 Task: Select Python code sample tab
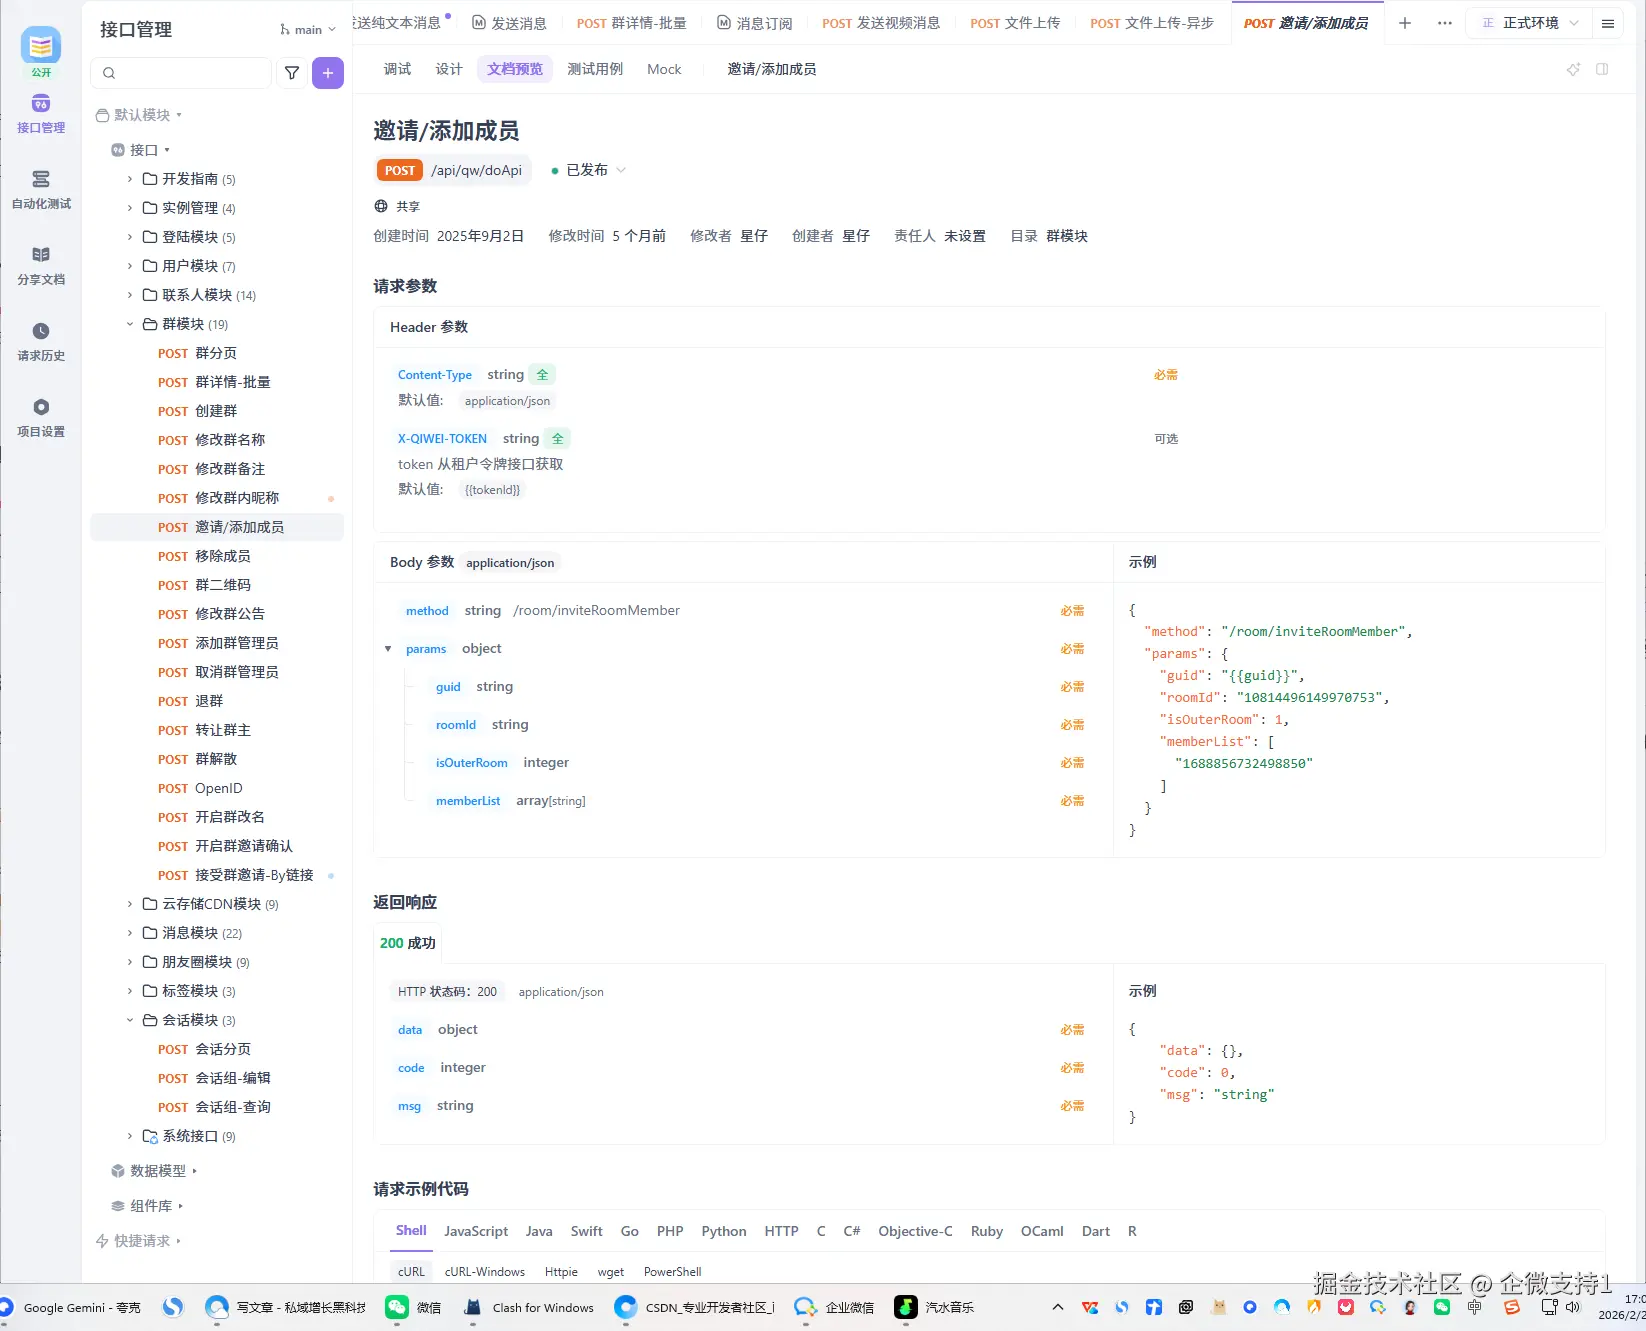click(x=724, y=1231)
